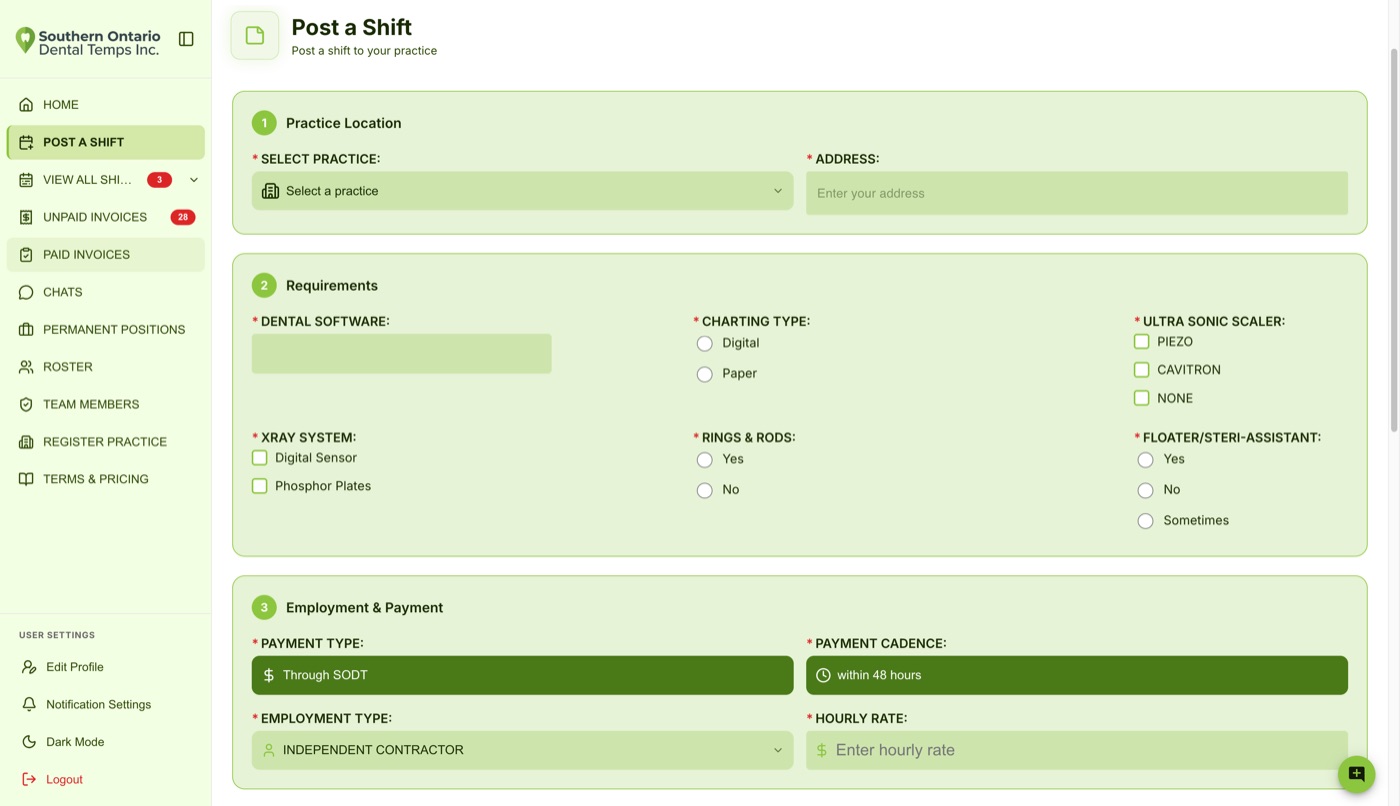The width and height of the screenshot is (1400, 806).
Task: Check the CAVITRON scaler box
Action: click(1141, 369)
